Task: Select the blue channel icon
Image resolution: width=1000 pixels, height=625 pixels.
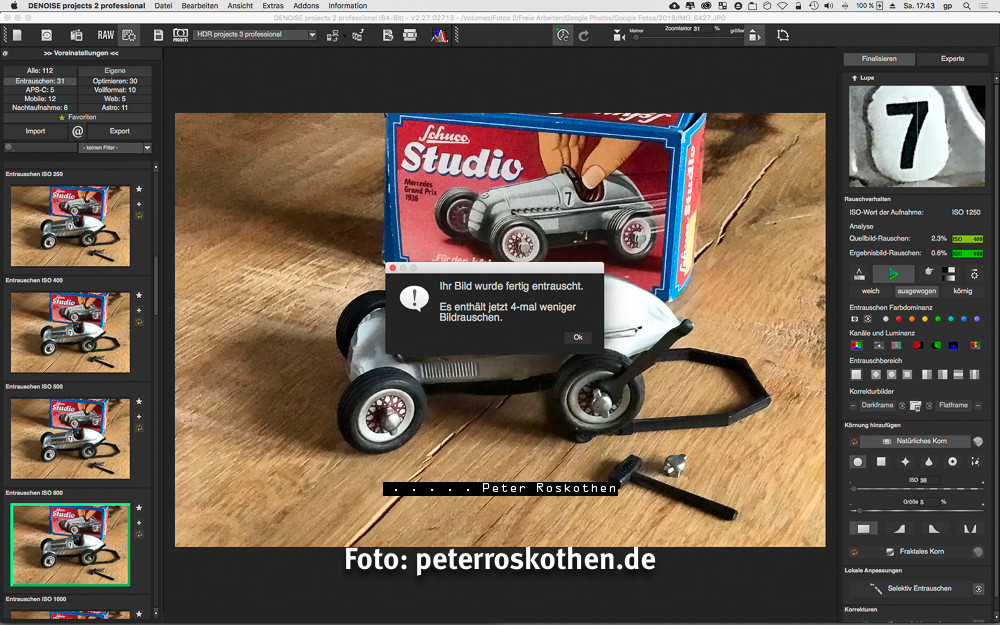Action: tap(953, 346)
